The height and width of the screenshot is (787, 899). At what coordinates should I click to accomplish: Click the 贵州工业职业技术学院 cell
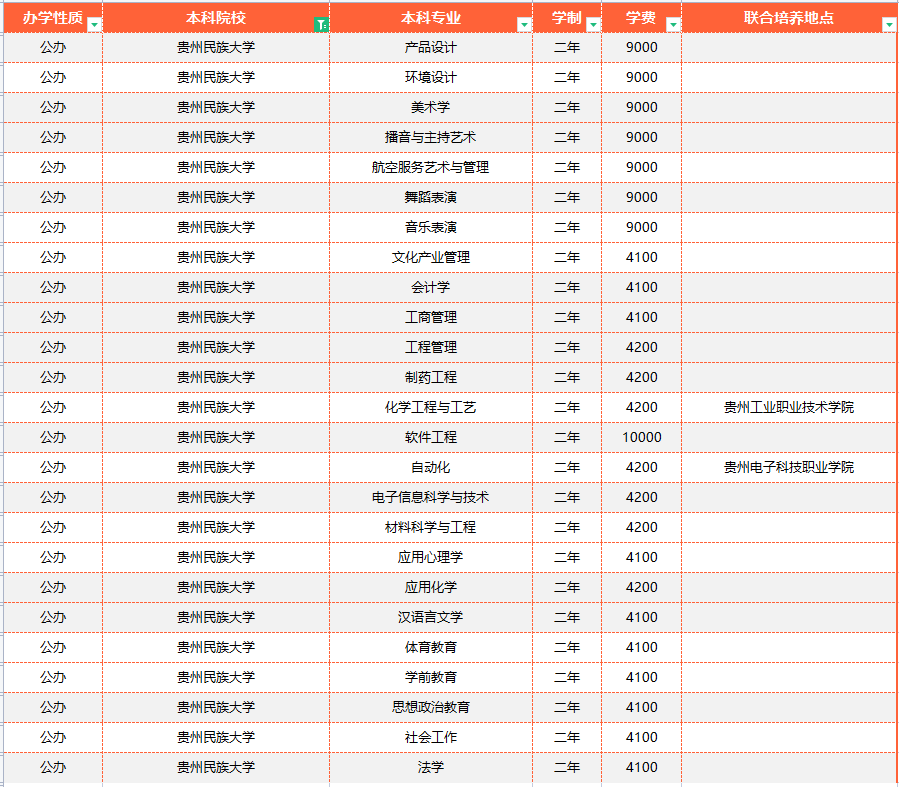pos(789,408)
